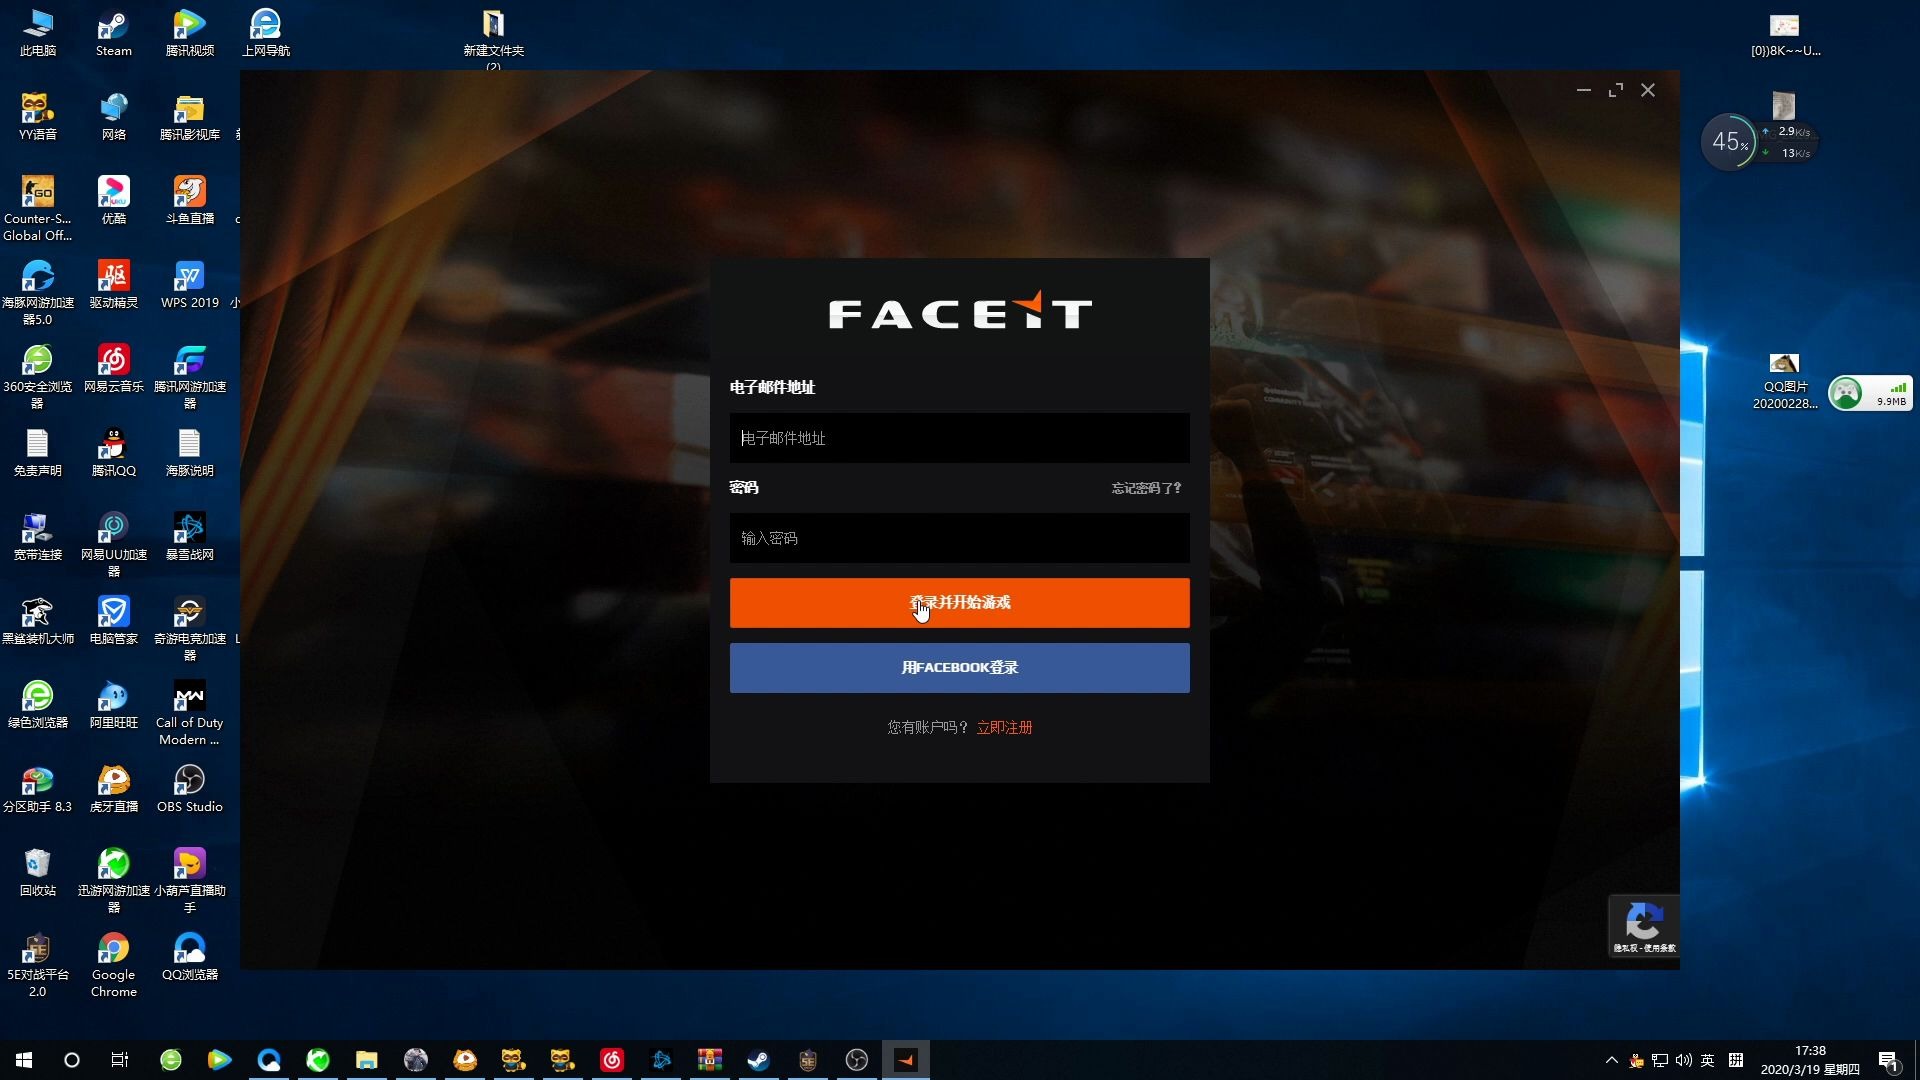
Task: Click the 电子邮件地址 email input field
Action: 959,438
